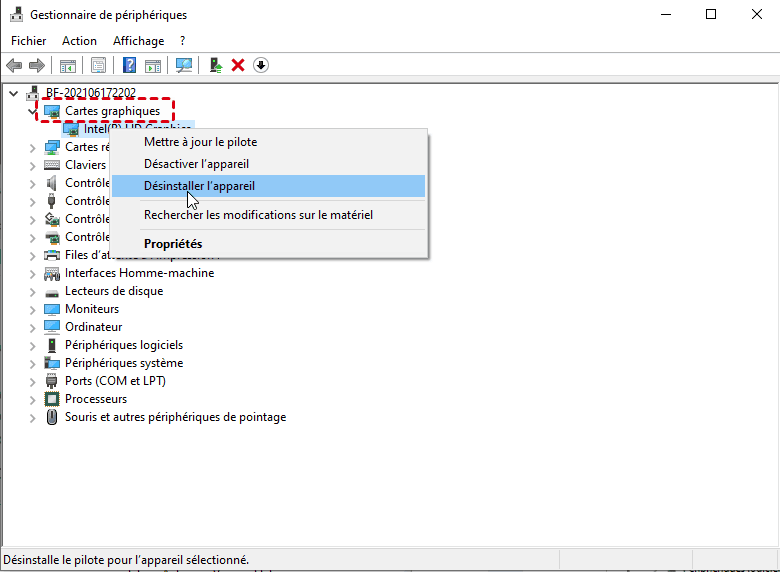Select the Périphériques système label
780x572 pixels.
click(124, 363)
